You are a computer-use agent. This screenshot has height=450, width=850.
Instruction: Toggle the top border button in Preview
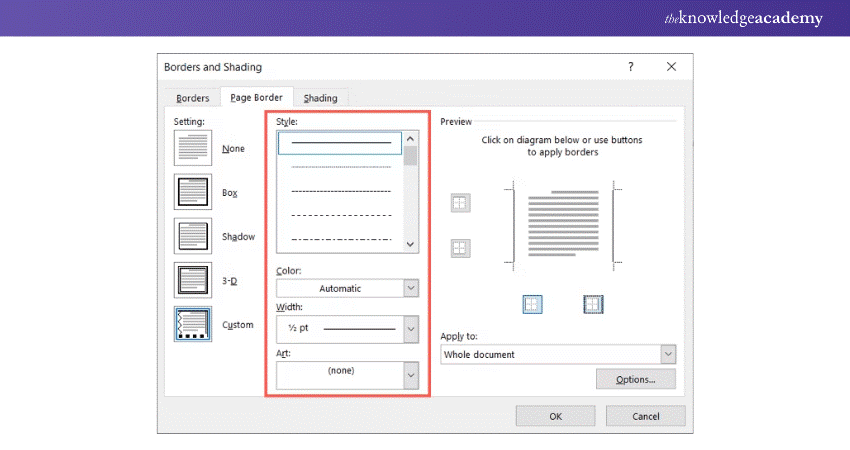460,203
